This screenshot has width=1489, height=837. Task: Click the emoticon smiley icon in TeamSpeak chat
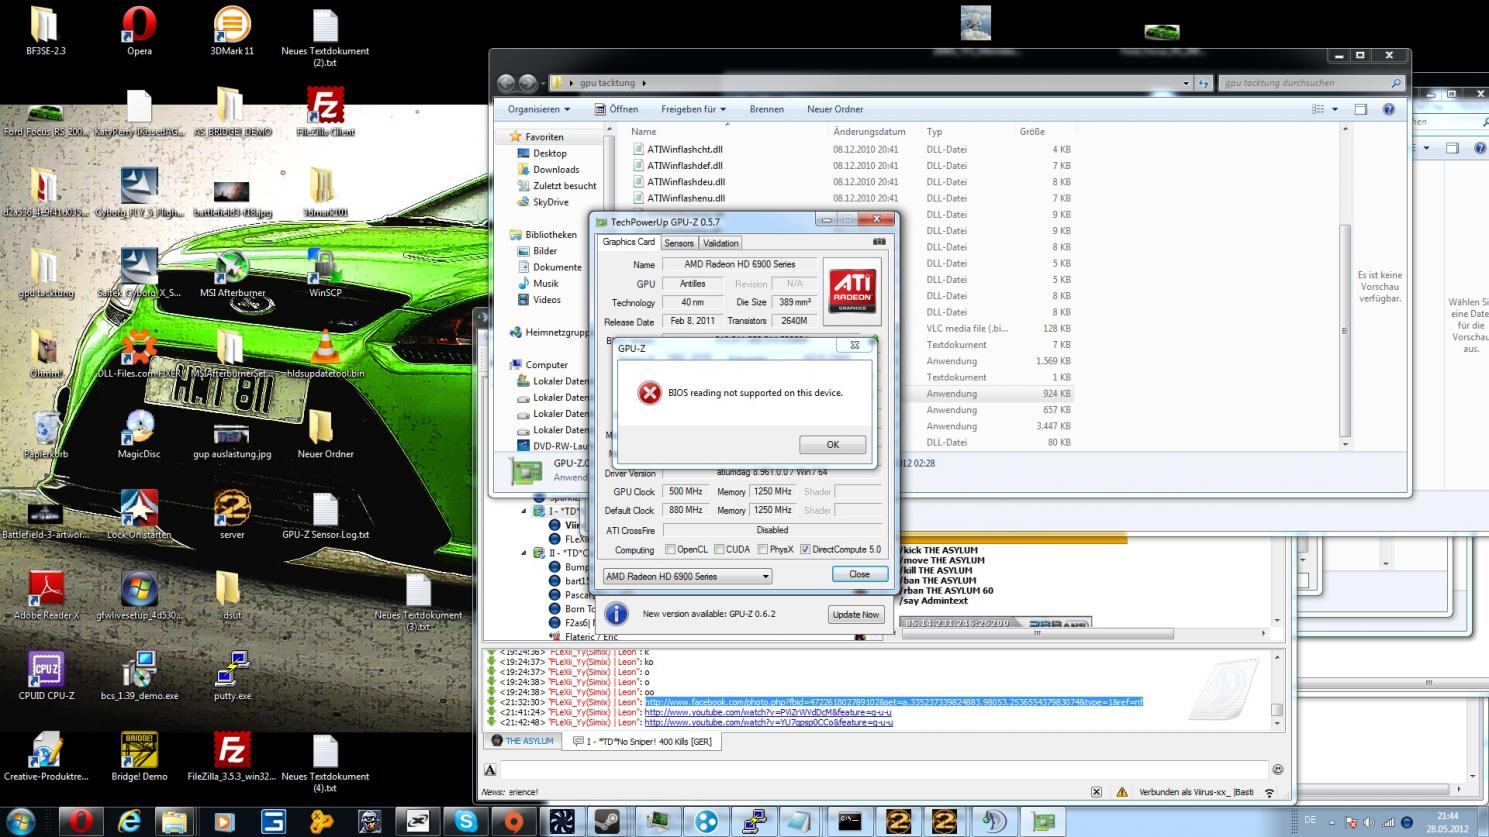point(1277,769)
